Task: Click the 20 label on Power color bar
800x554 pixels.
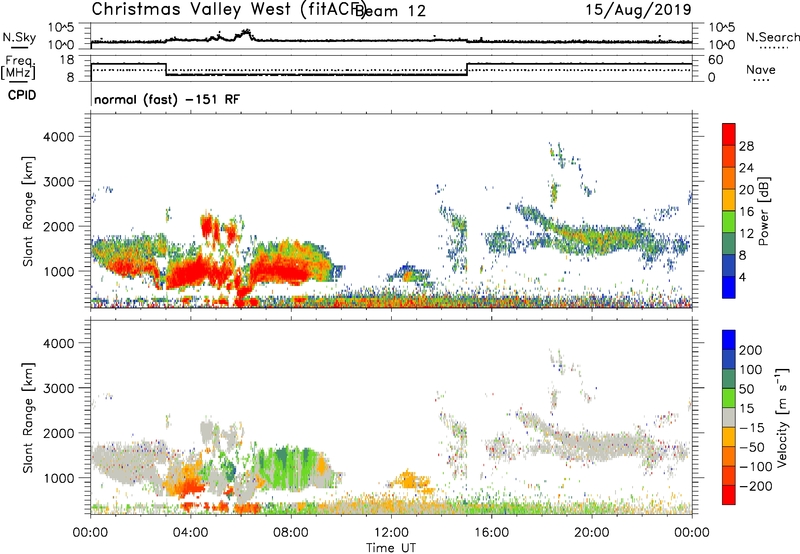Action: tap(746, 190)
